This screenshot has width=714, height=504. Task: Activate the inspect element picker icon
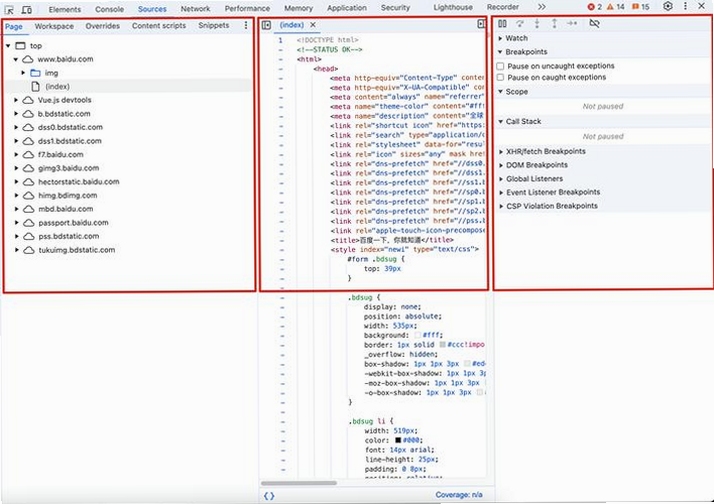[9, 10]
